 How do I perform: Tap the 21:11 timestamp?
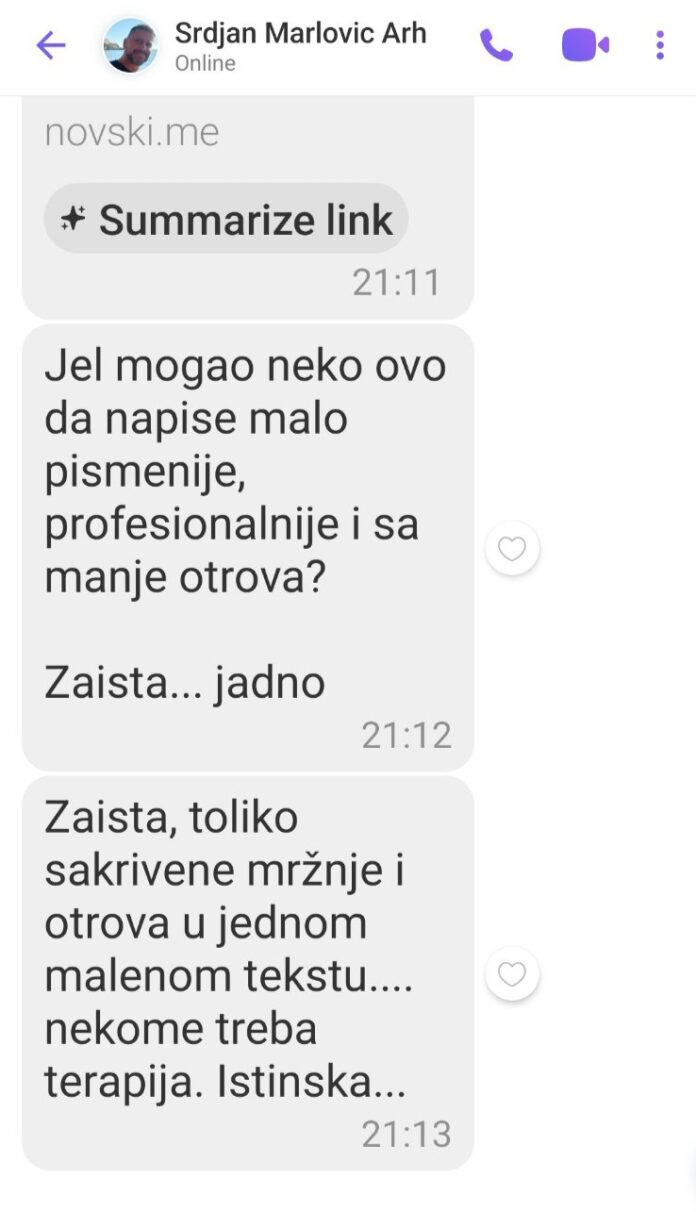pyautogui.click(x=396, y=283)
